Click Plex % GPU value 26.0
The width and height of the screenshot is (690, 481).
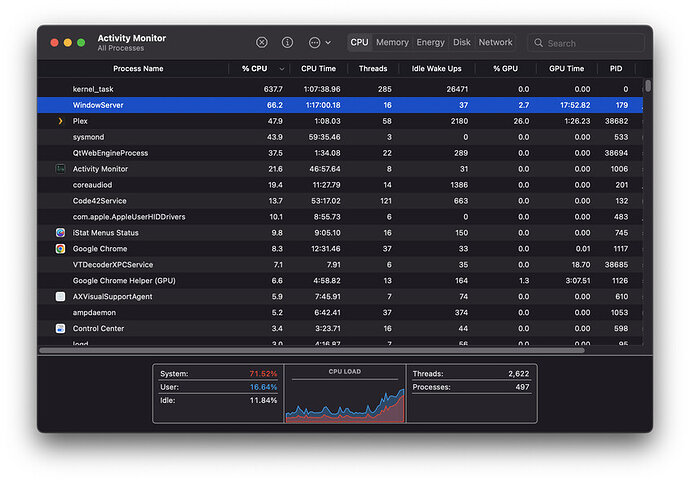[521, 121]
